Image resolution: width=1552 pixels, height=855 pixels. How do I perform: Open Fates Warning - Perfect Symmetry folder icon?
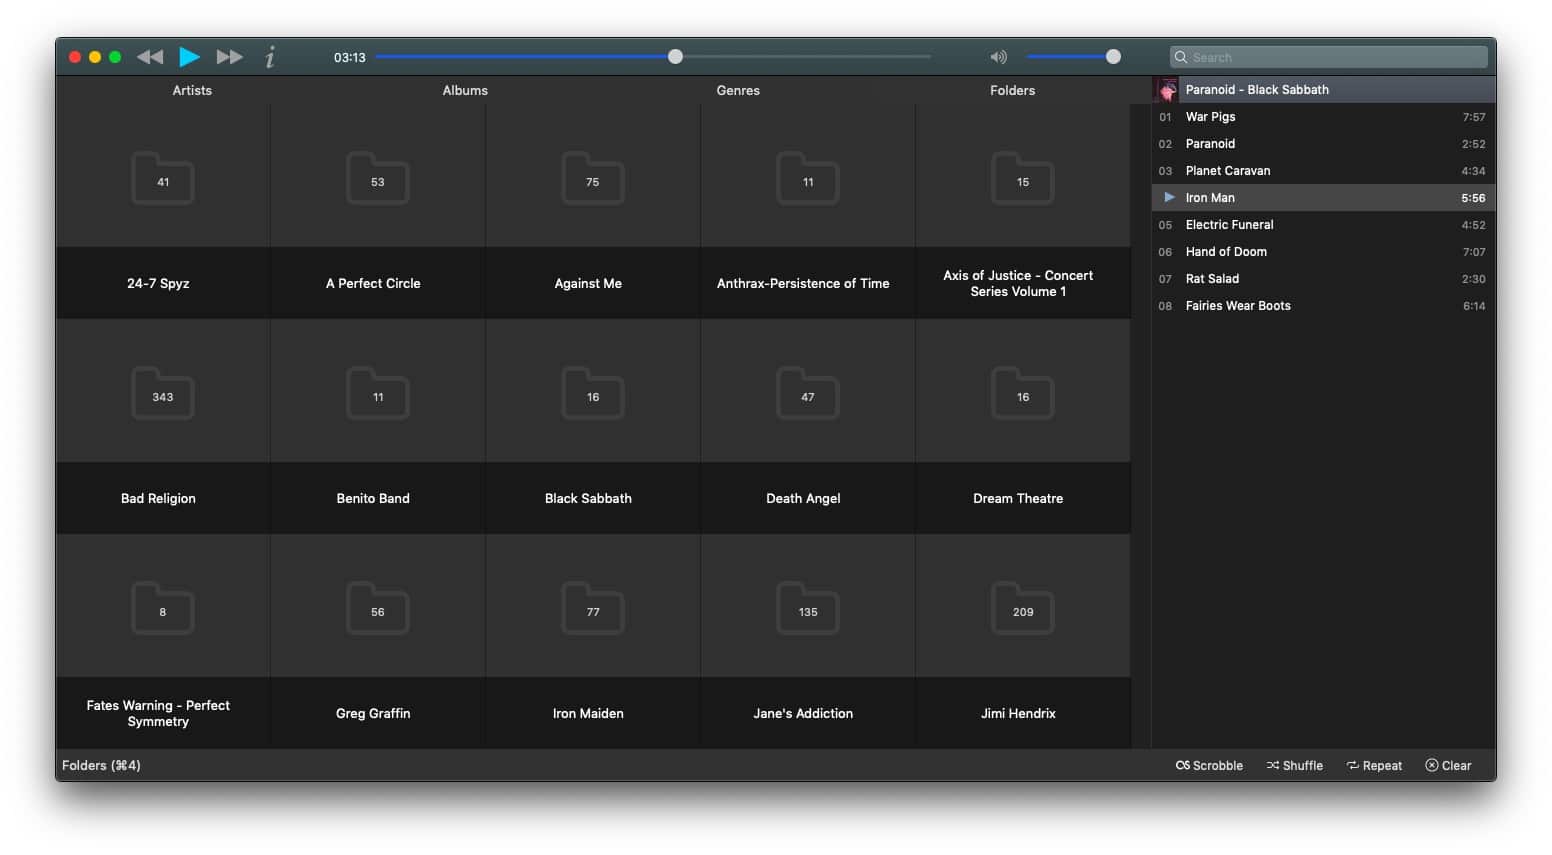[x=163, y=609]
